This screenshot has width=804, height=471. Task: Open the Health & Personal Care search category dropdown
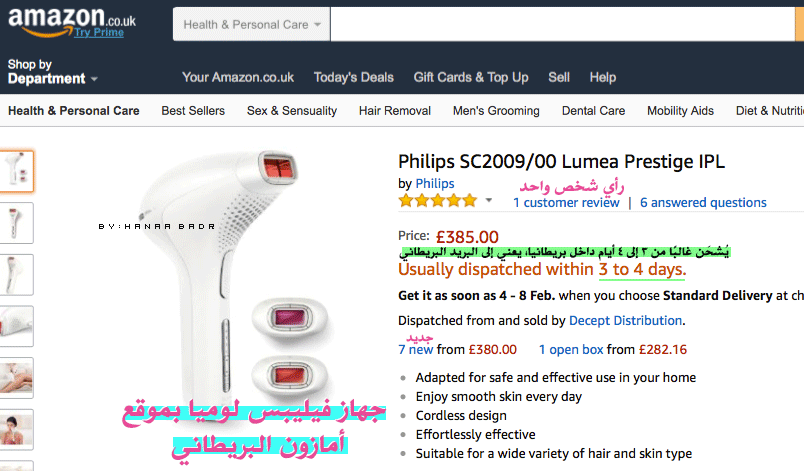251,24
